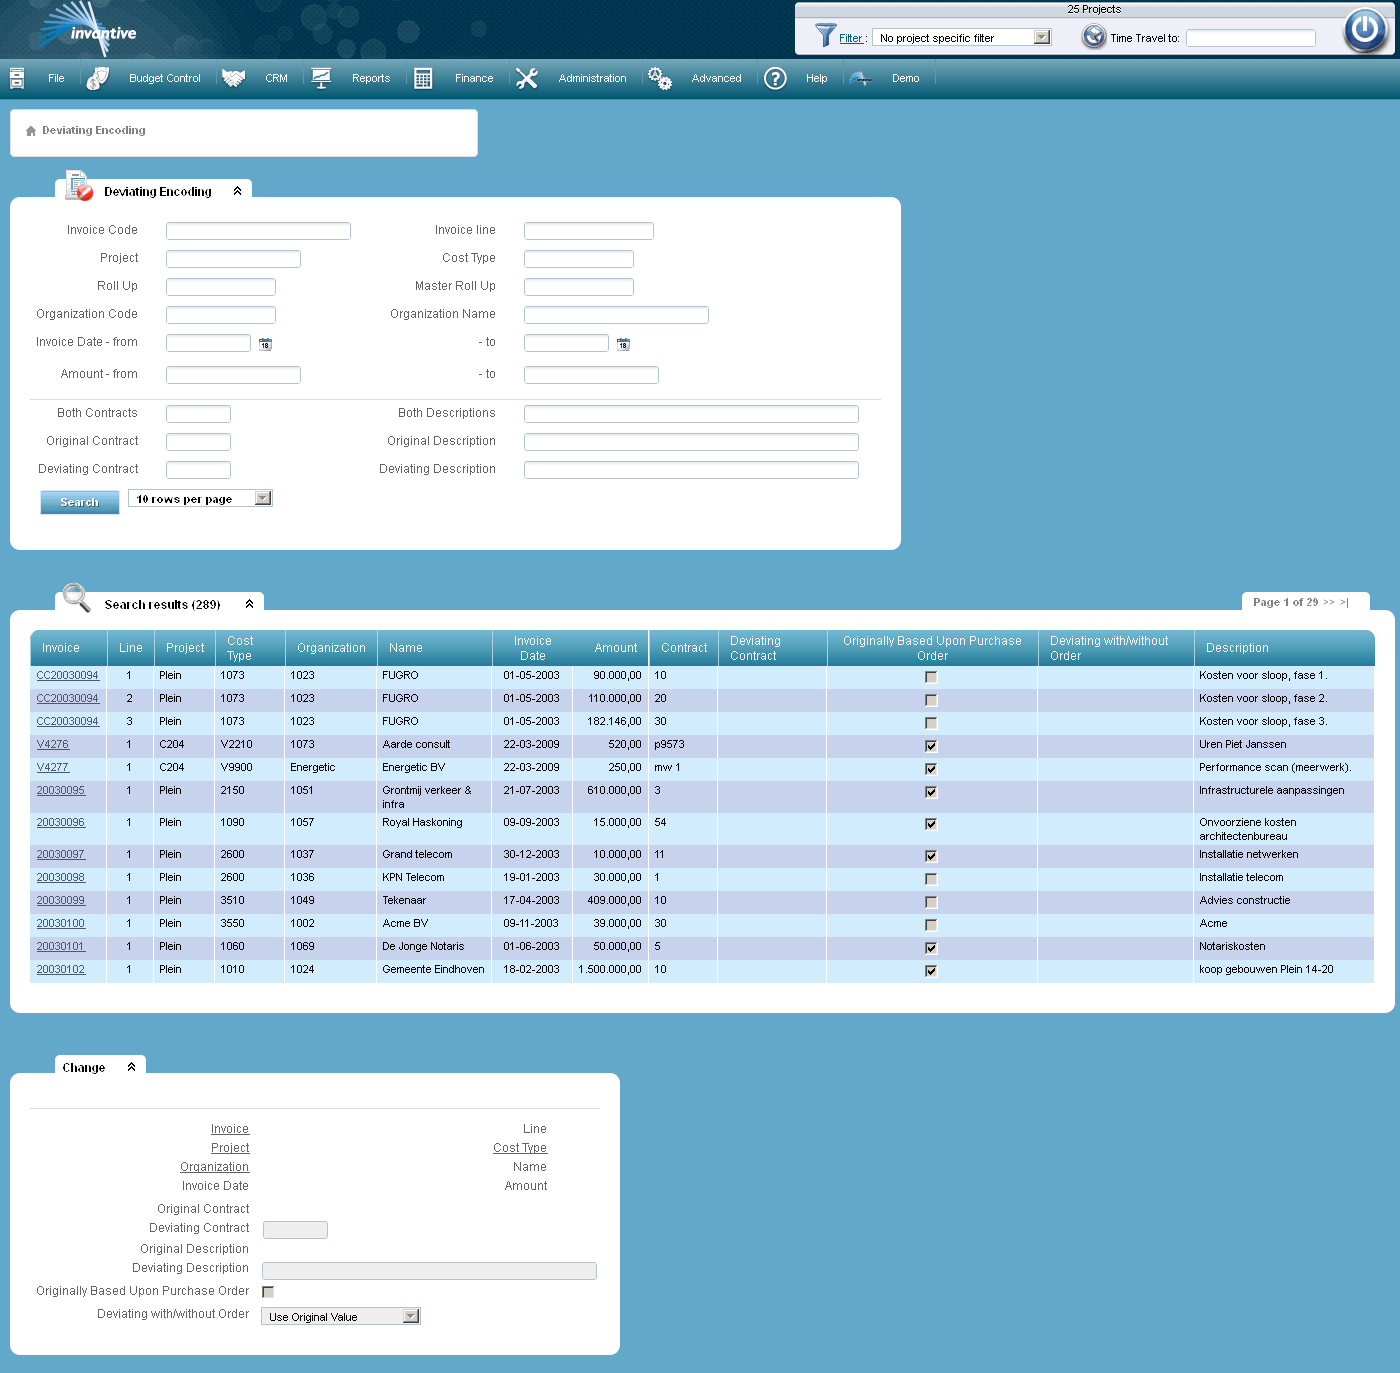The image size is (1400, 1373).
Task: Open the Time Travel globe icon
Action: click(x=1092, y=36)
